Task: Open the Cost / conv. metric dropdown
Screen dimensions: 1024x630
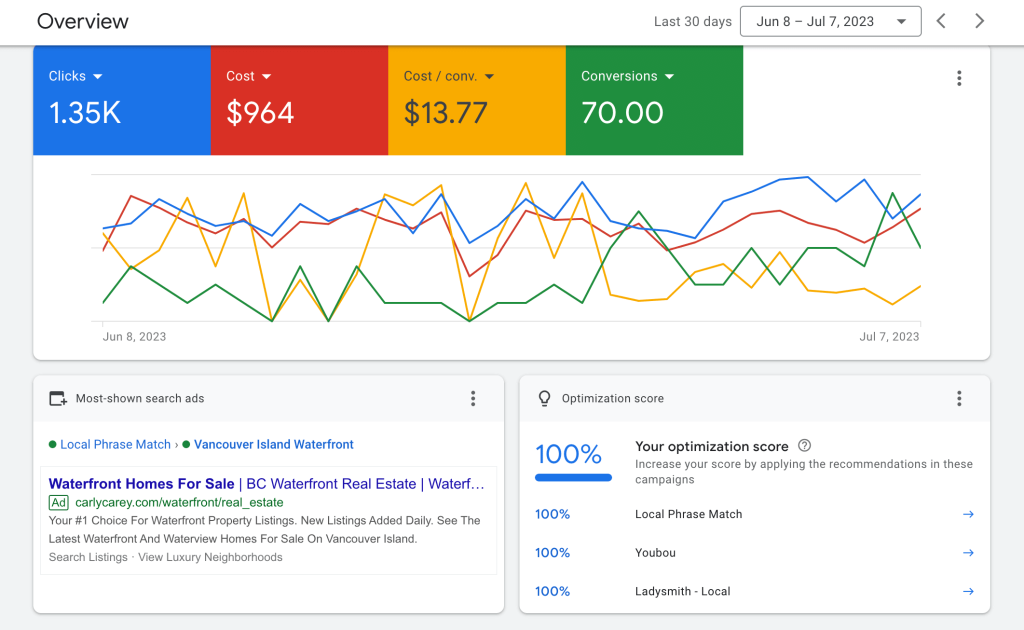Action: click(490, 76)
